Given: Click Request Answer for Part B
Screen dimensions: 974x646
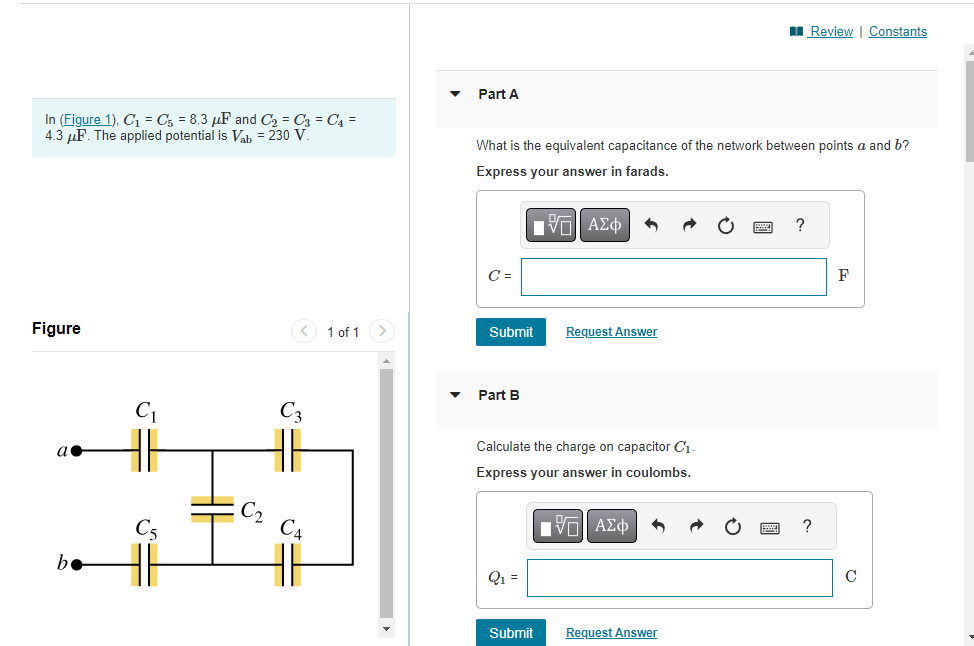Looking at the screenshot, I should [610, 632].
